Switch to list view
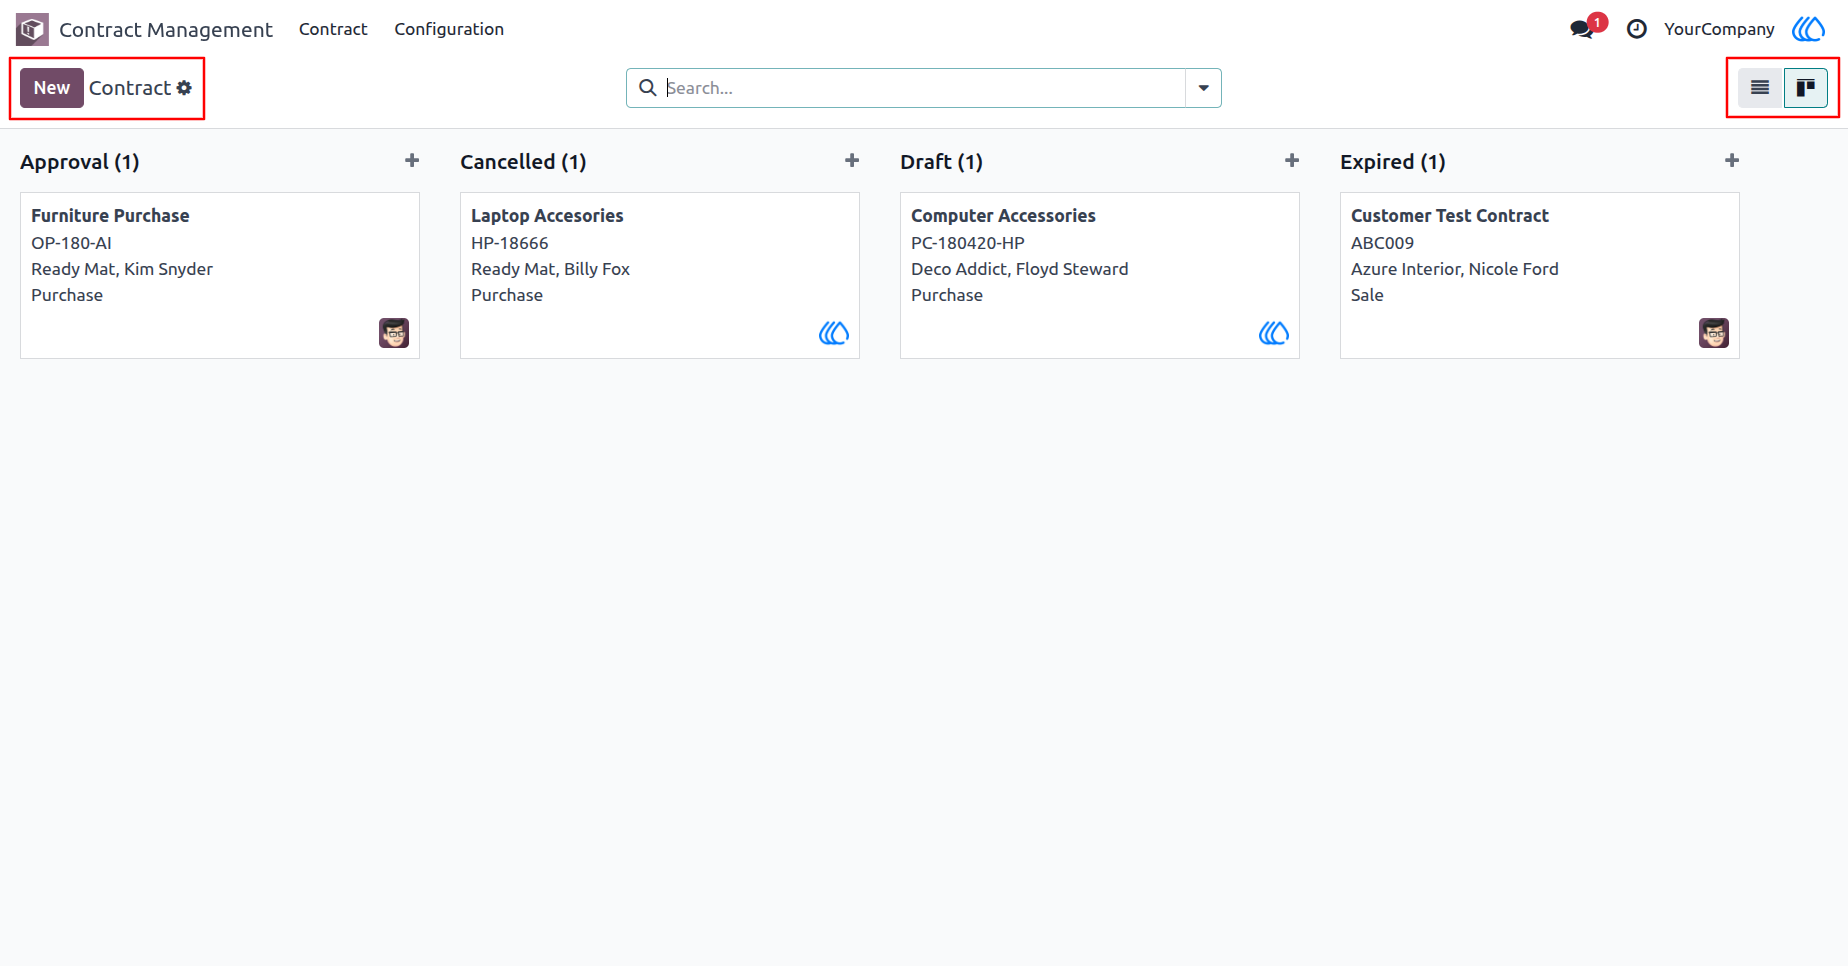The image size is (1848, 966). pyautogui.click(x=1760, y=88)
